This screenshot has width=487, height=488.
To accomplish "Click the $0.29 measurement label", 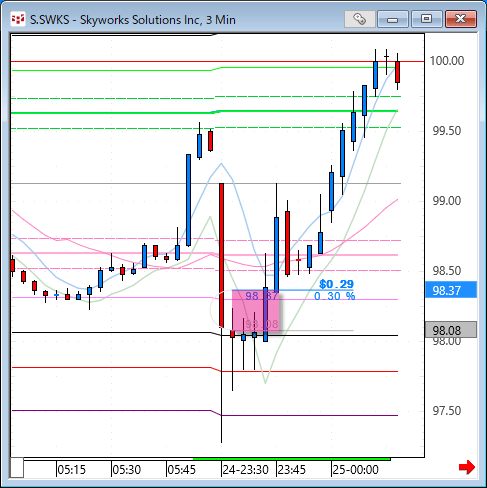I will pos(336,284).
